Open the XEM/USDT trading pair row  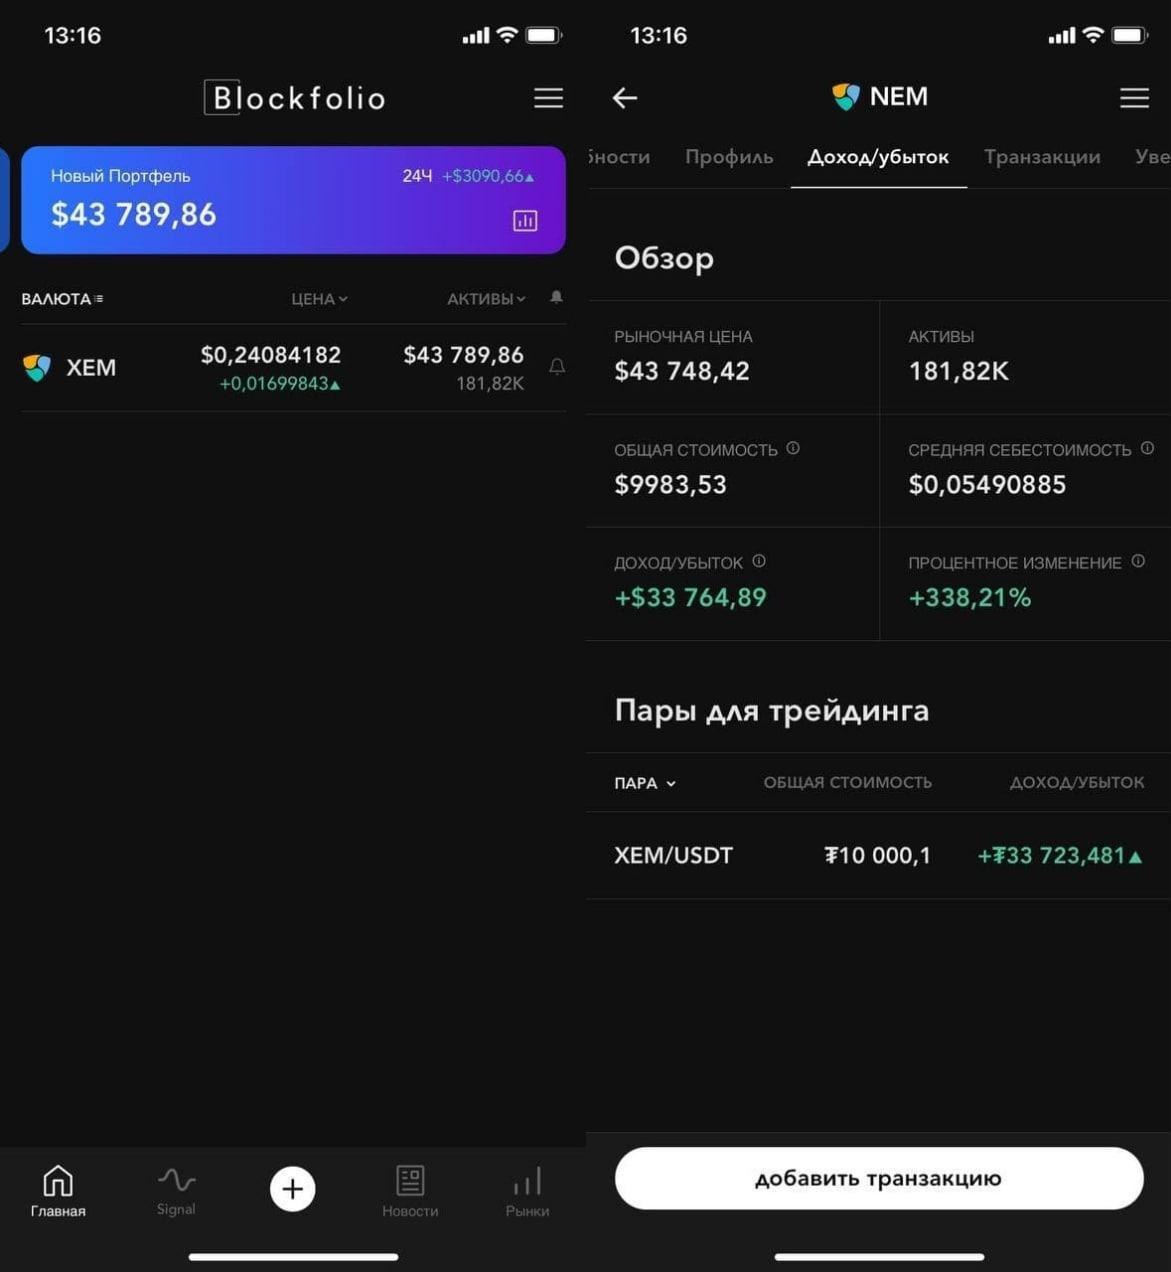tap(879, 855)
